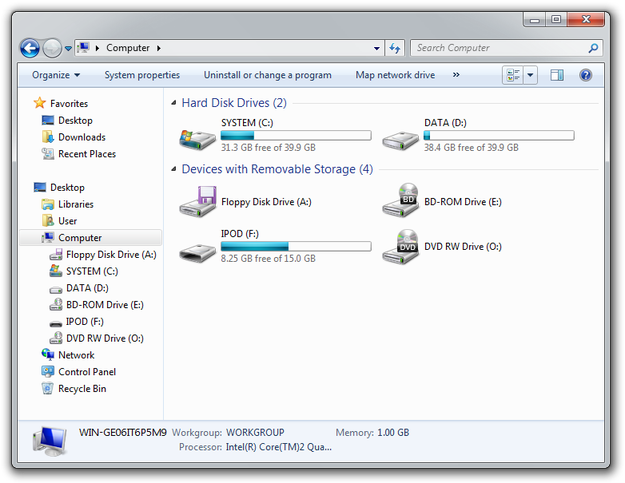Expand the arrow after Computer in address bar
625x483 pixels.
[159, 48]
